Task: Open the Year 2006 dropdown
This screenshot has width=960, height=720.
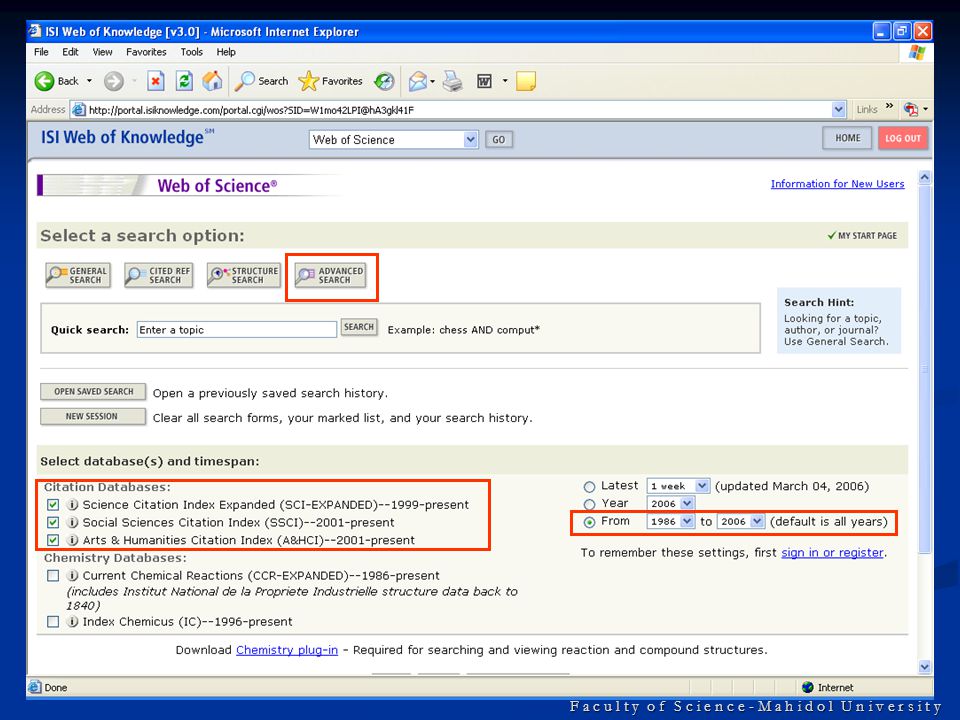Action: (x=670, y=503)
